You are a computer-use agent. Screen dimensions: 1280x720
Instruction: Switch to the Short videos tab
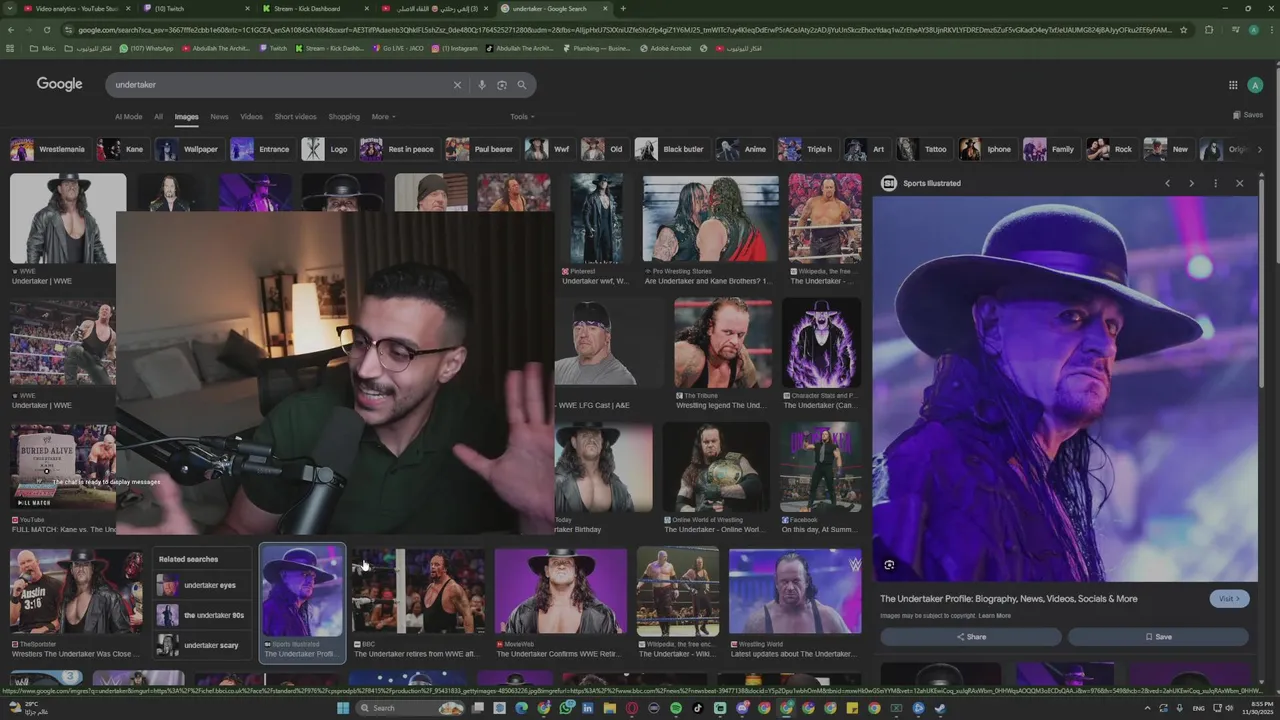coord(295,117)
